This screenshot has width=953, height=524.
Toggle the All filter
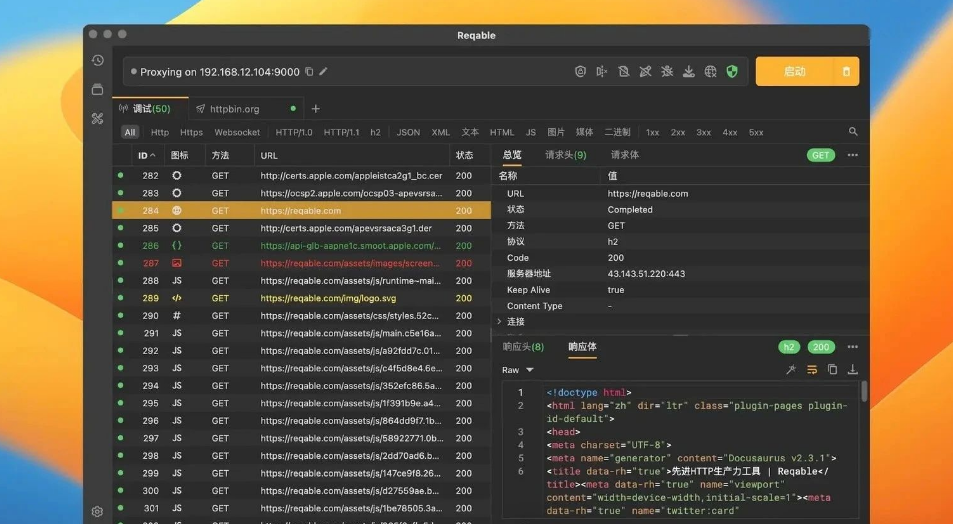130,132
